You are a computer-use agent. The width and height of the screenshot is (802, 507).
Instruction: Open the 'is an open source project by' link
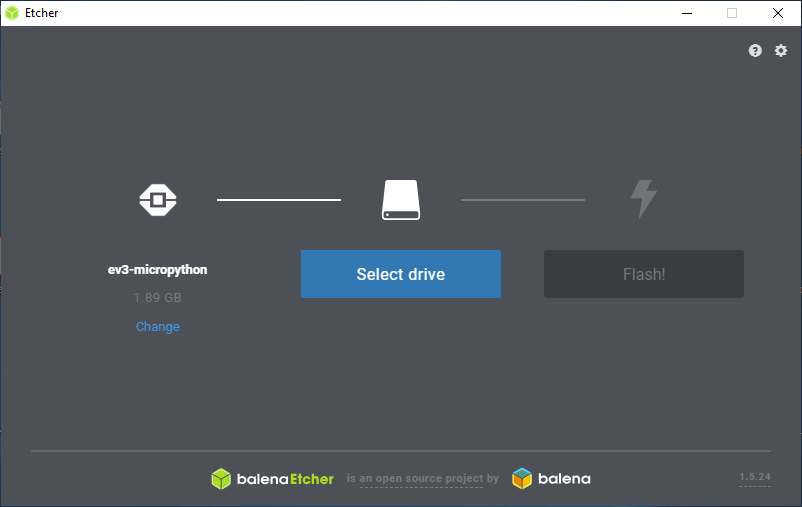click(422, 478)
